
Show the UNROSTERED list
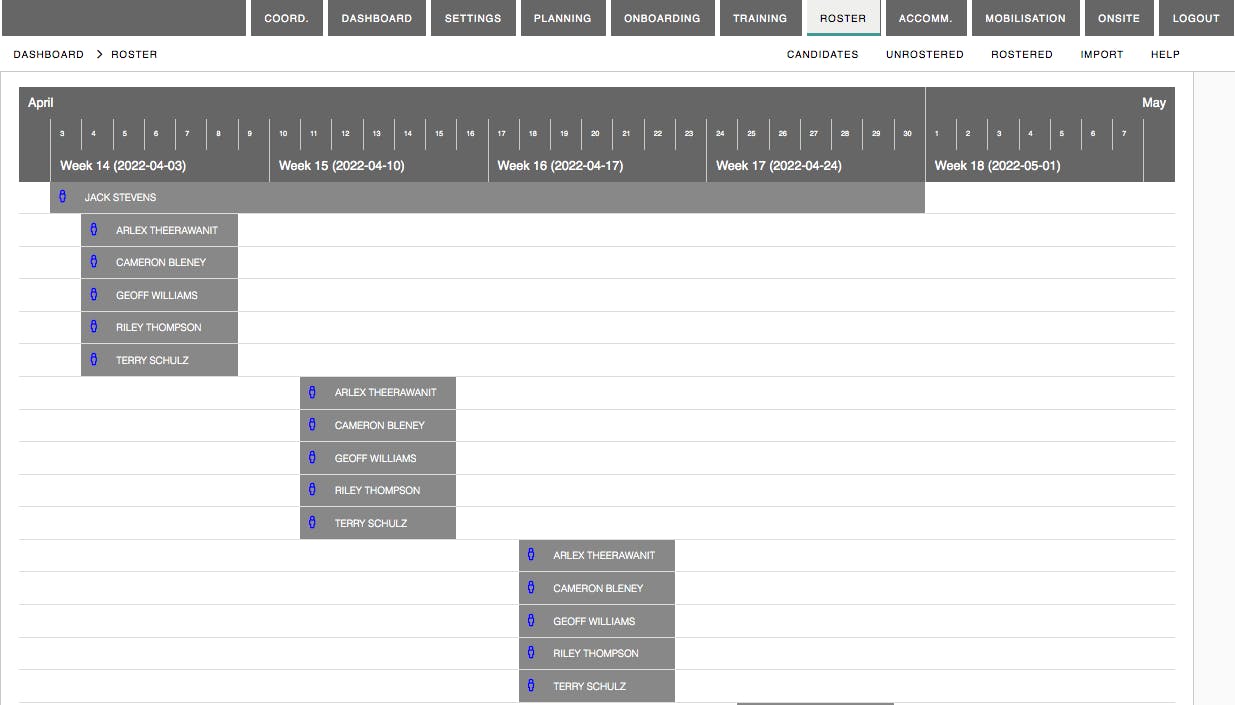[x=925, y=55]
